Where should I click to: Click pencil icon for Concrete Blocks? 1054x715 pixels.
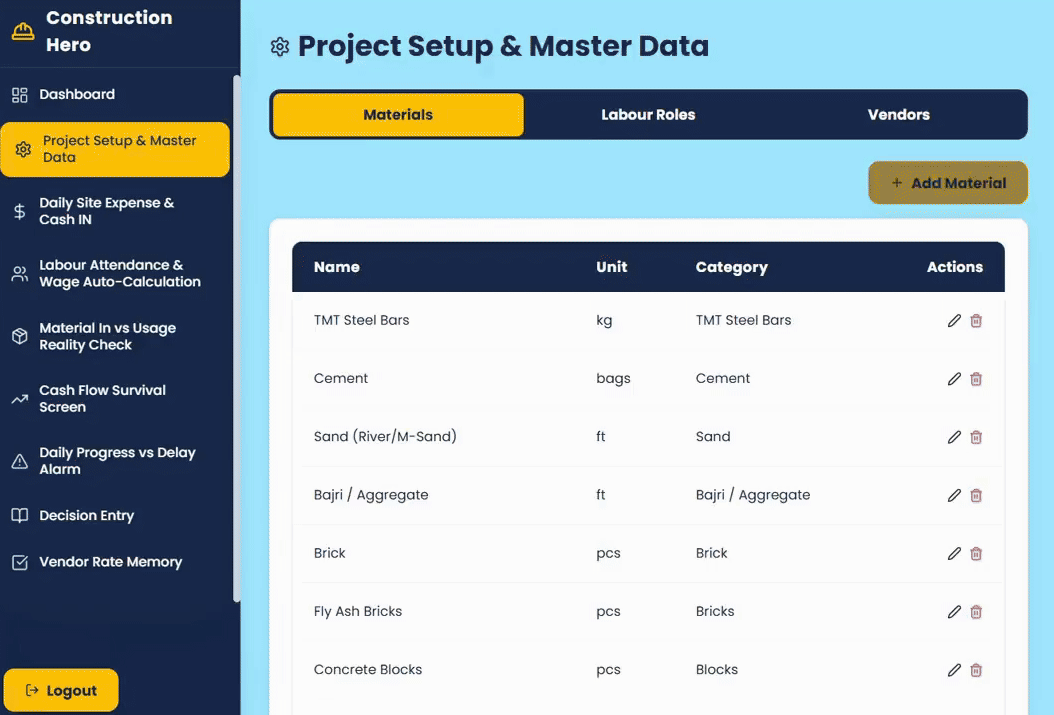[954, 670]
